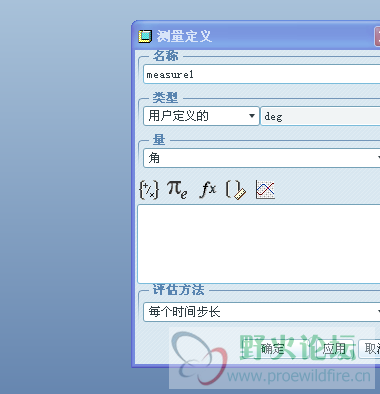Open the fx function list icon

tap(207, 190)
